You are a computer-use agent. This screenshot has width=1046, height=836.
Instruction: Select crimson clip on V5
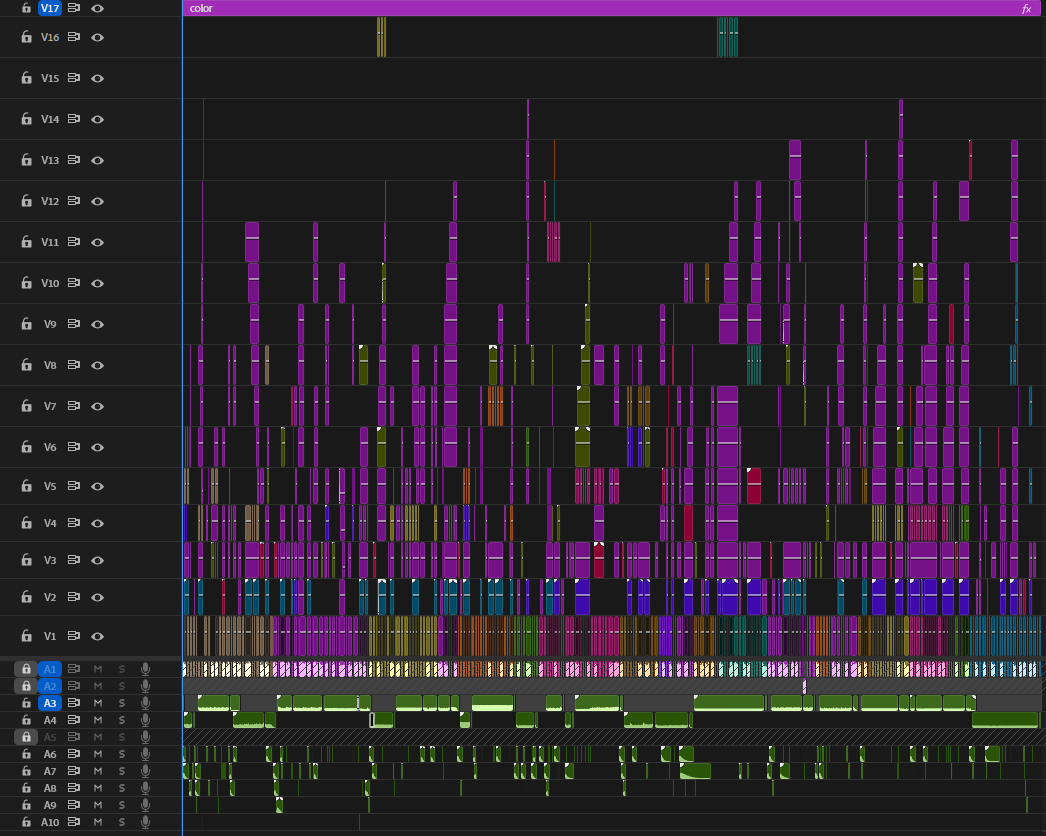(754, 486)
